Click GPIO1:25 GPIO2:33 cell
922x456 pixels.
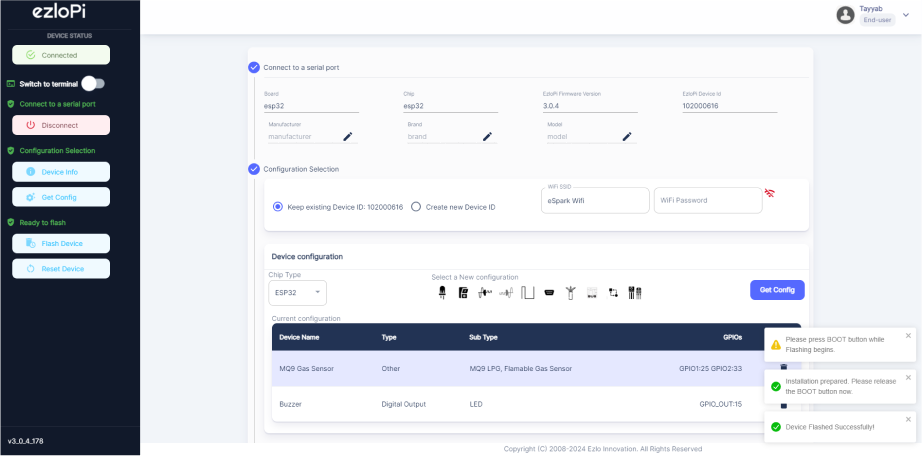pos(710,368)
